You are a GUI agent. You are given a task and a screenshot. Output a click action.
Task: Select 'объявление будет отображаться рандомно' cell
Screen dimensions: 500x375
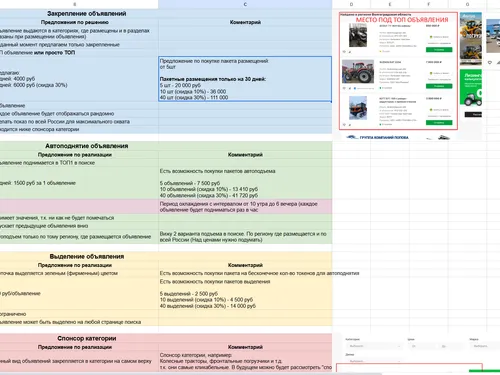pyautogui.click(x=79, y=114)
